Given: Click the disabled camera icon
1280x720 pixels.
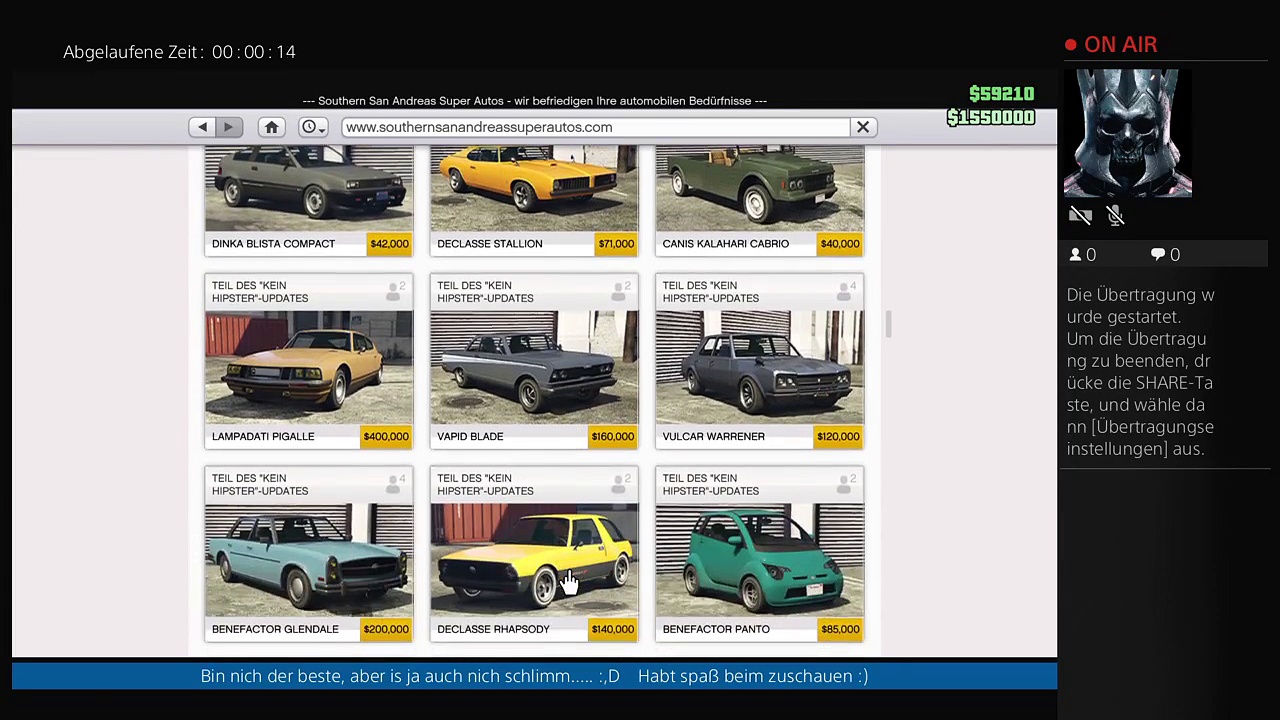Looking at the screenshot, I should [1080, 216].
